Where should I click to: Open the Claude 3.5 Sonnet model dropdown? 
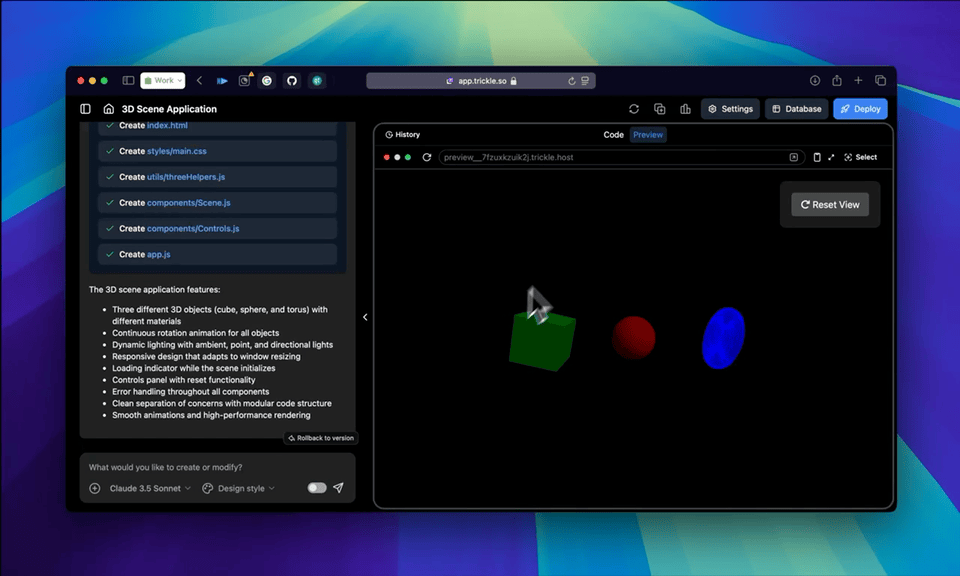pos(150,488)
